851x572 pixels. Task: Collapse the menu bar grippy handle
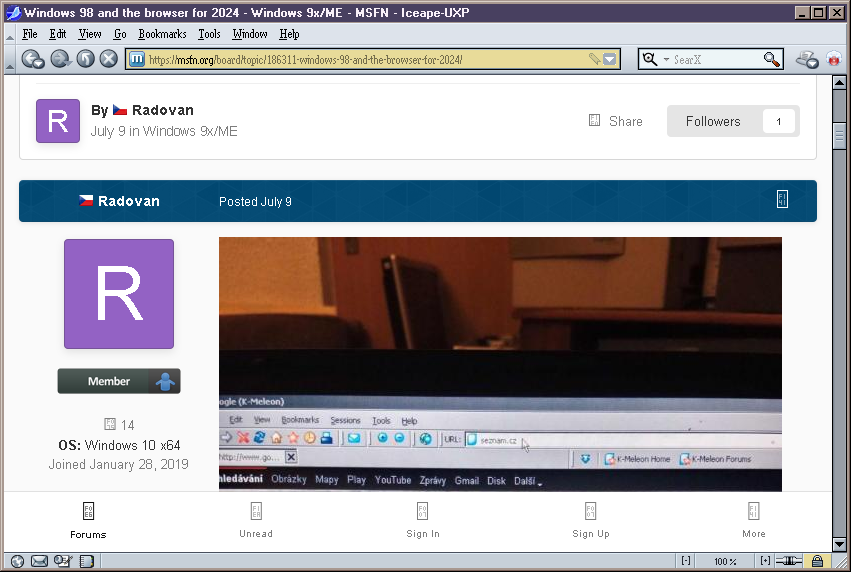pos(10,34)
